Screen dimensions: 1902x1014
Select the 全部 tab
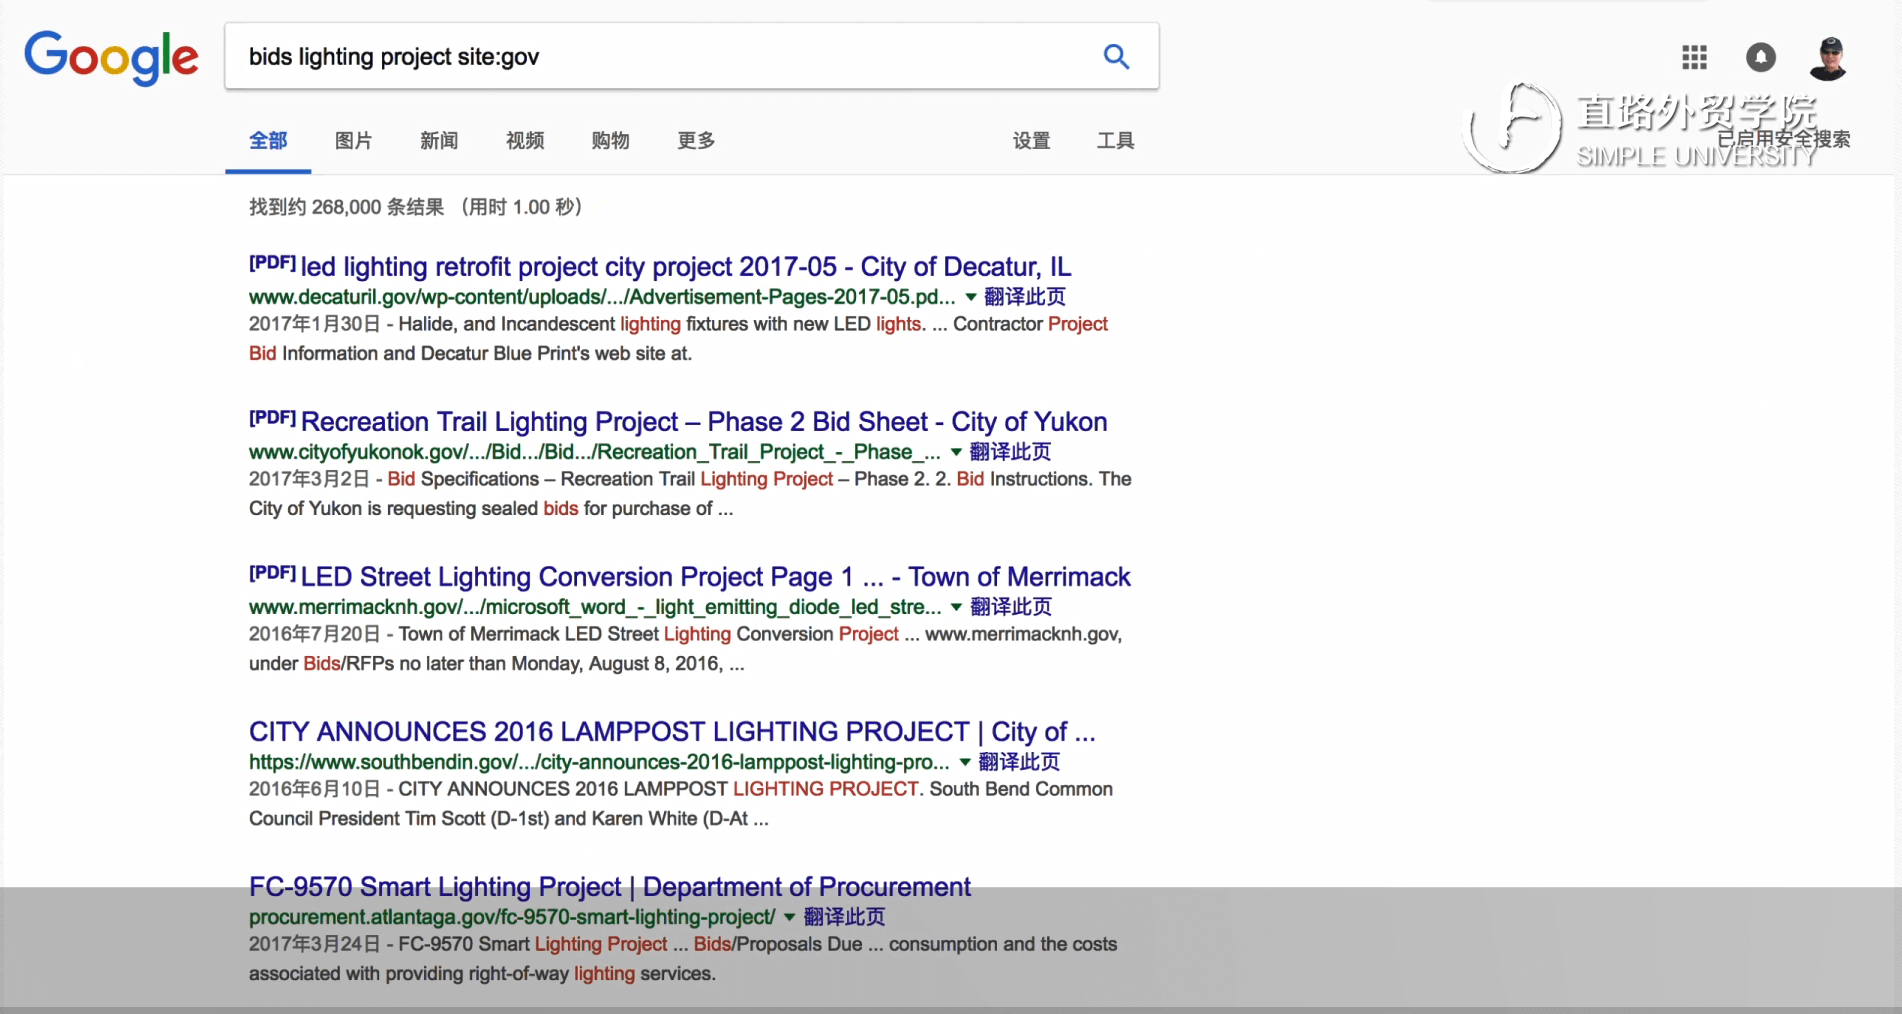point(268,141)
